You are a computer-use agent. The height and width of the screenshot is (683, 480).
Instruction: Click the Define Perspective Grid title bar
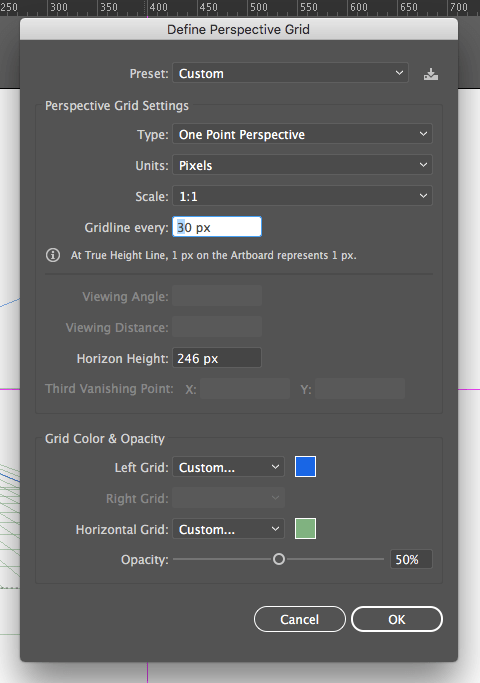click(x=239, y=30)
